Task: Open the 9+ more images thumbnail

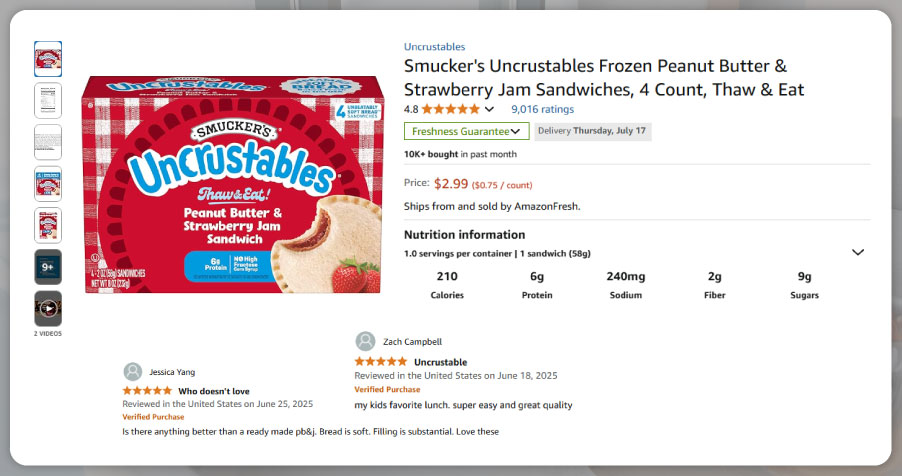Action: pos(48,267)
